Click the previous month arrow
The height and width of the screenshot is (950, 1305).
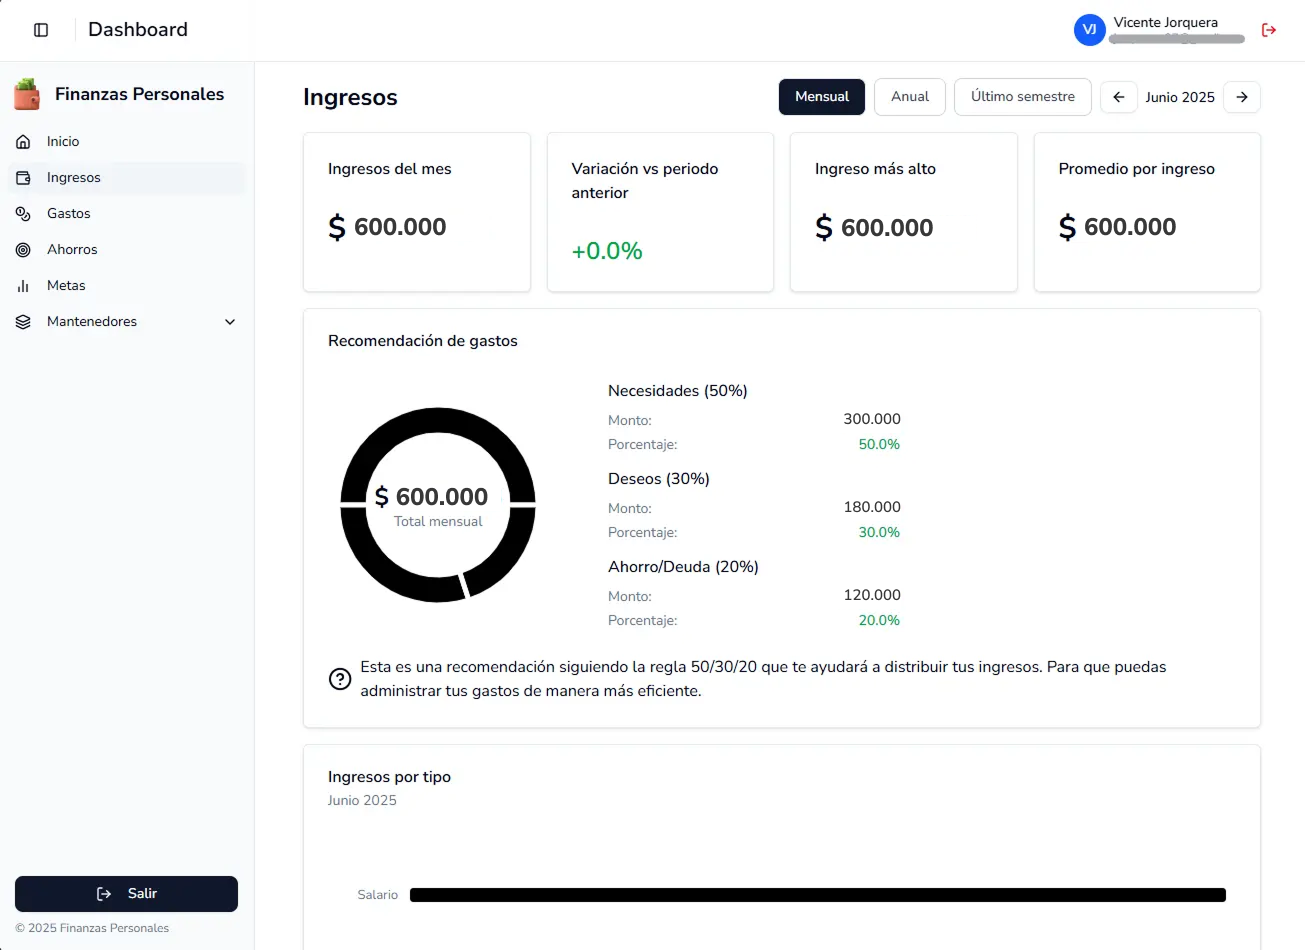[x=1118, y=97]
